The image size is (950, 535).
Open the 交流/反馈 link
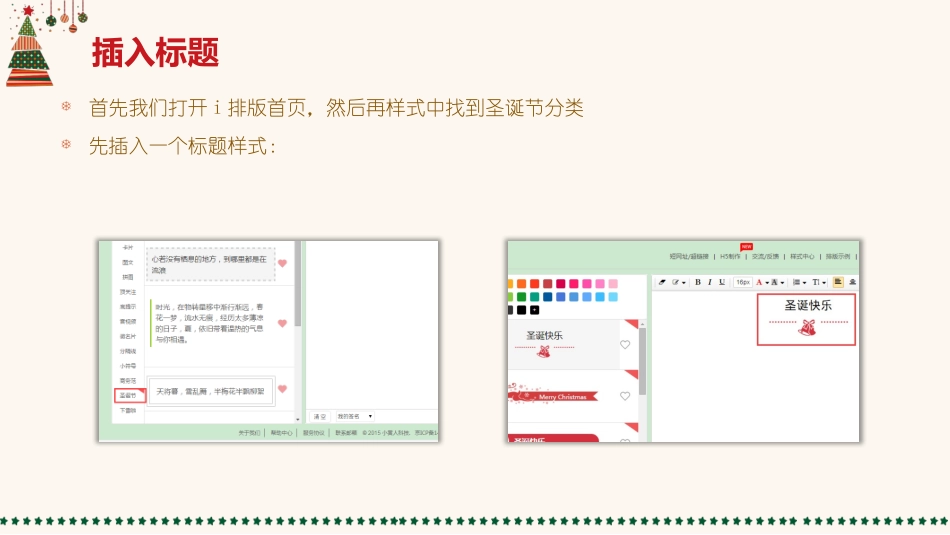(x=765, y=257)
